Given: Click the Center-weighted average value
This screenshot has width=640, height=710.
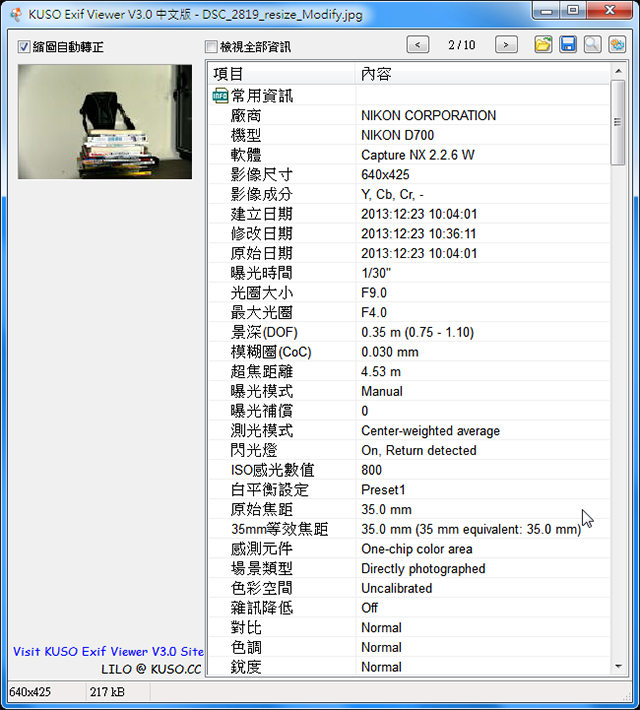Looking at the screenshot, I should pos(430,431).
